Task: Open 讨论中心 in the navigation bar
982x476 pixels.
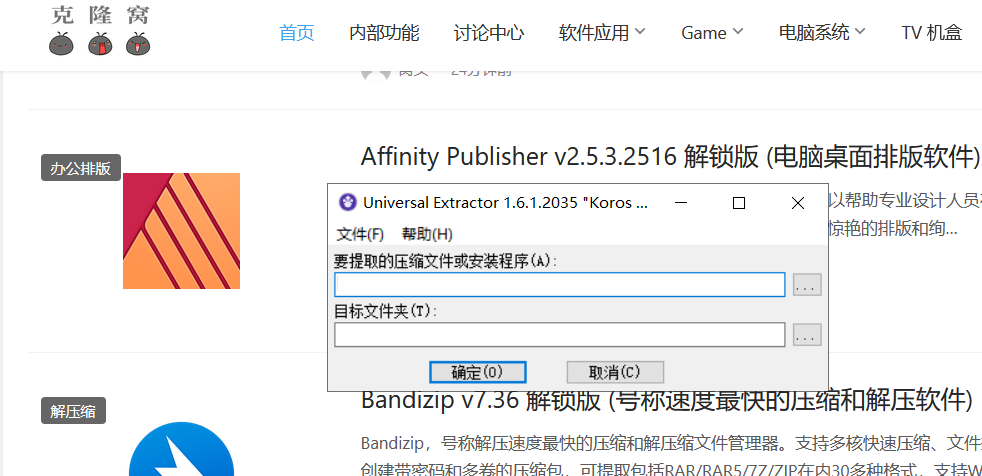Action: (x=488, y=33)
